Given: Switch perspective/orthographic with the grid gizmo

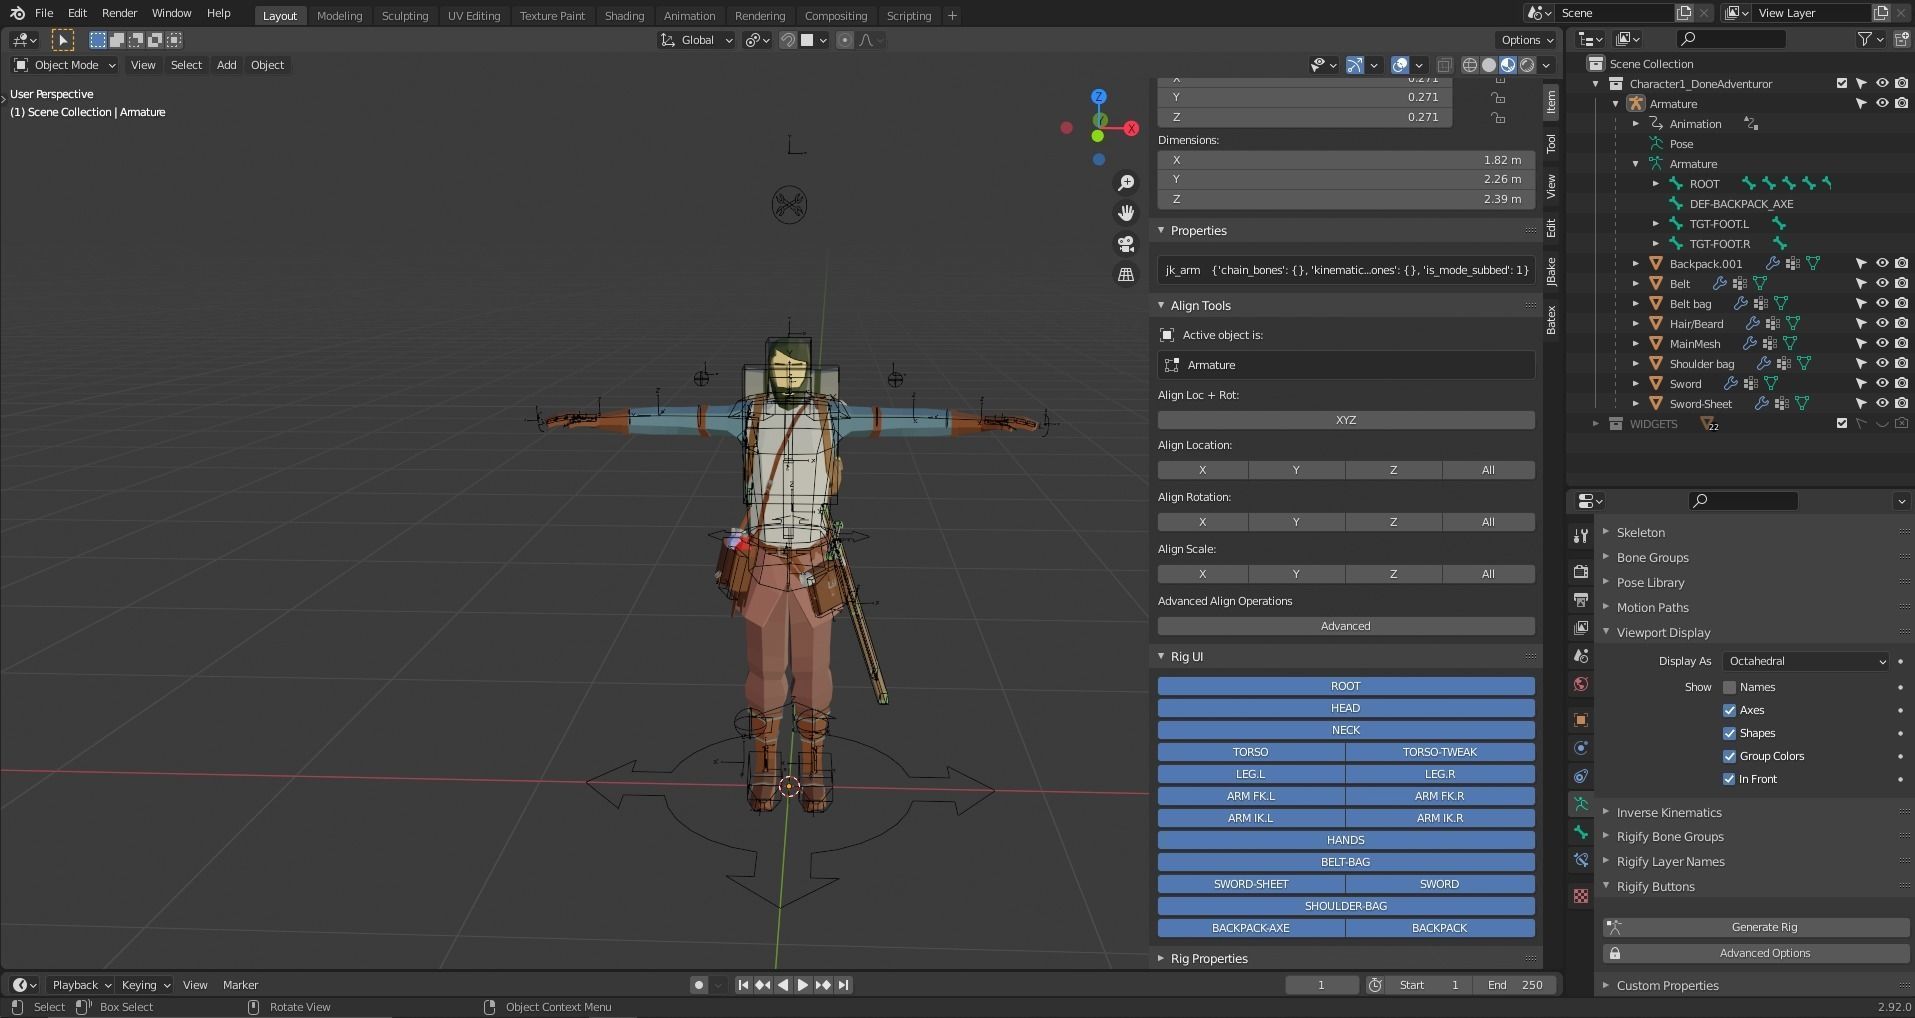Looking at the screenshot, I should (1126, 274).
